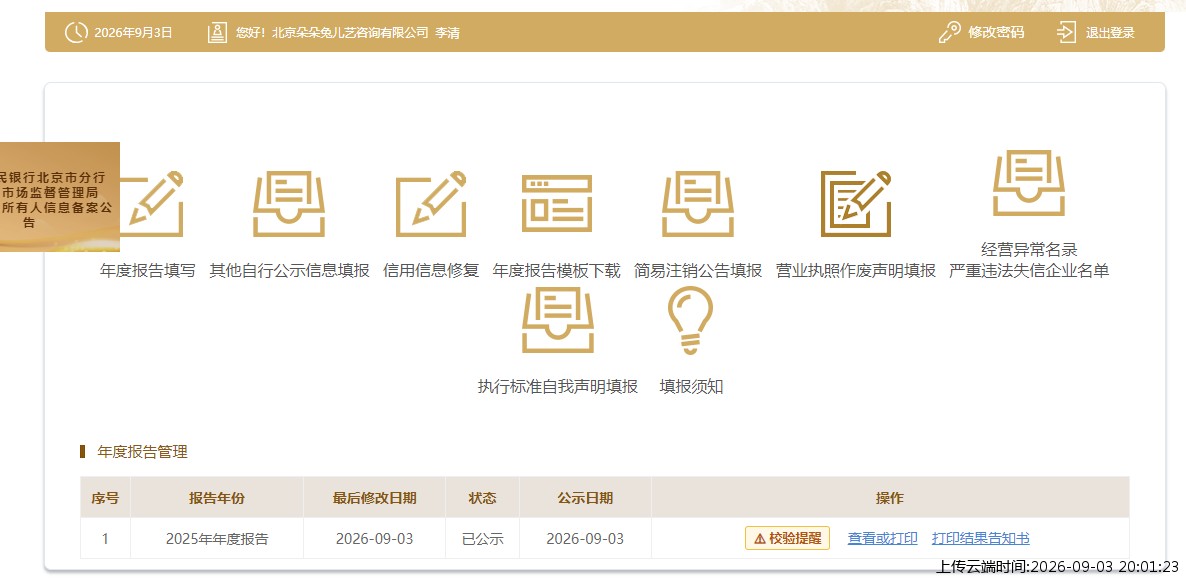Click the floating 信息备案公告 banner
The image size is (1186, 580).
click(x=60, y=197)
